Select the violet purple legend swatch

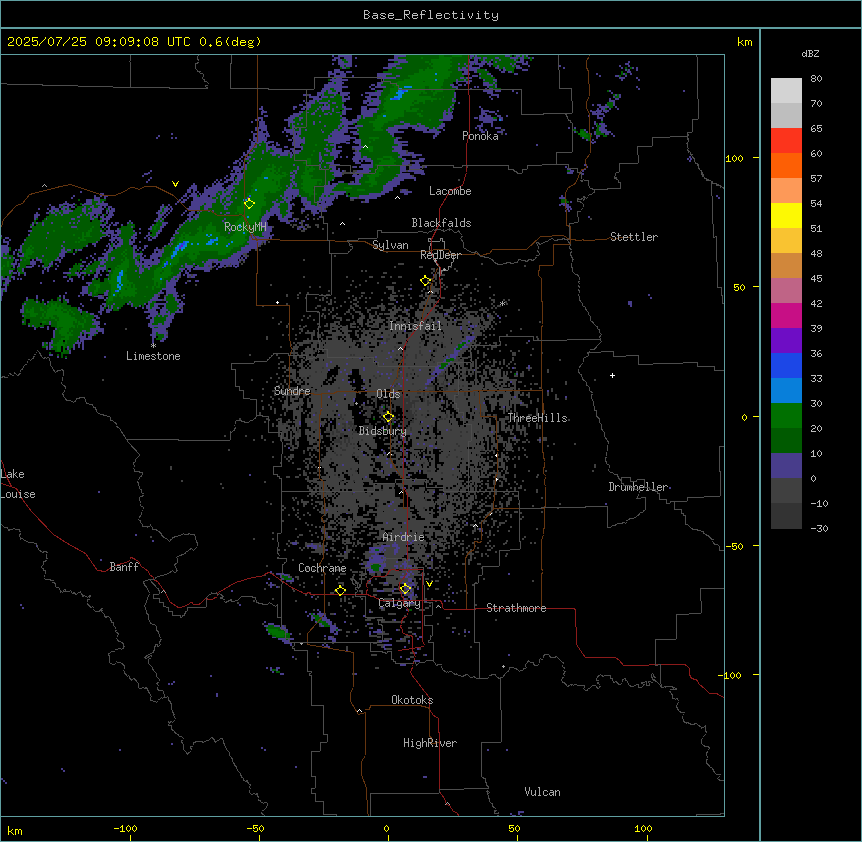pos(786,340)
